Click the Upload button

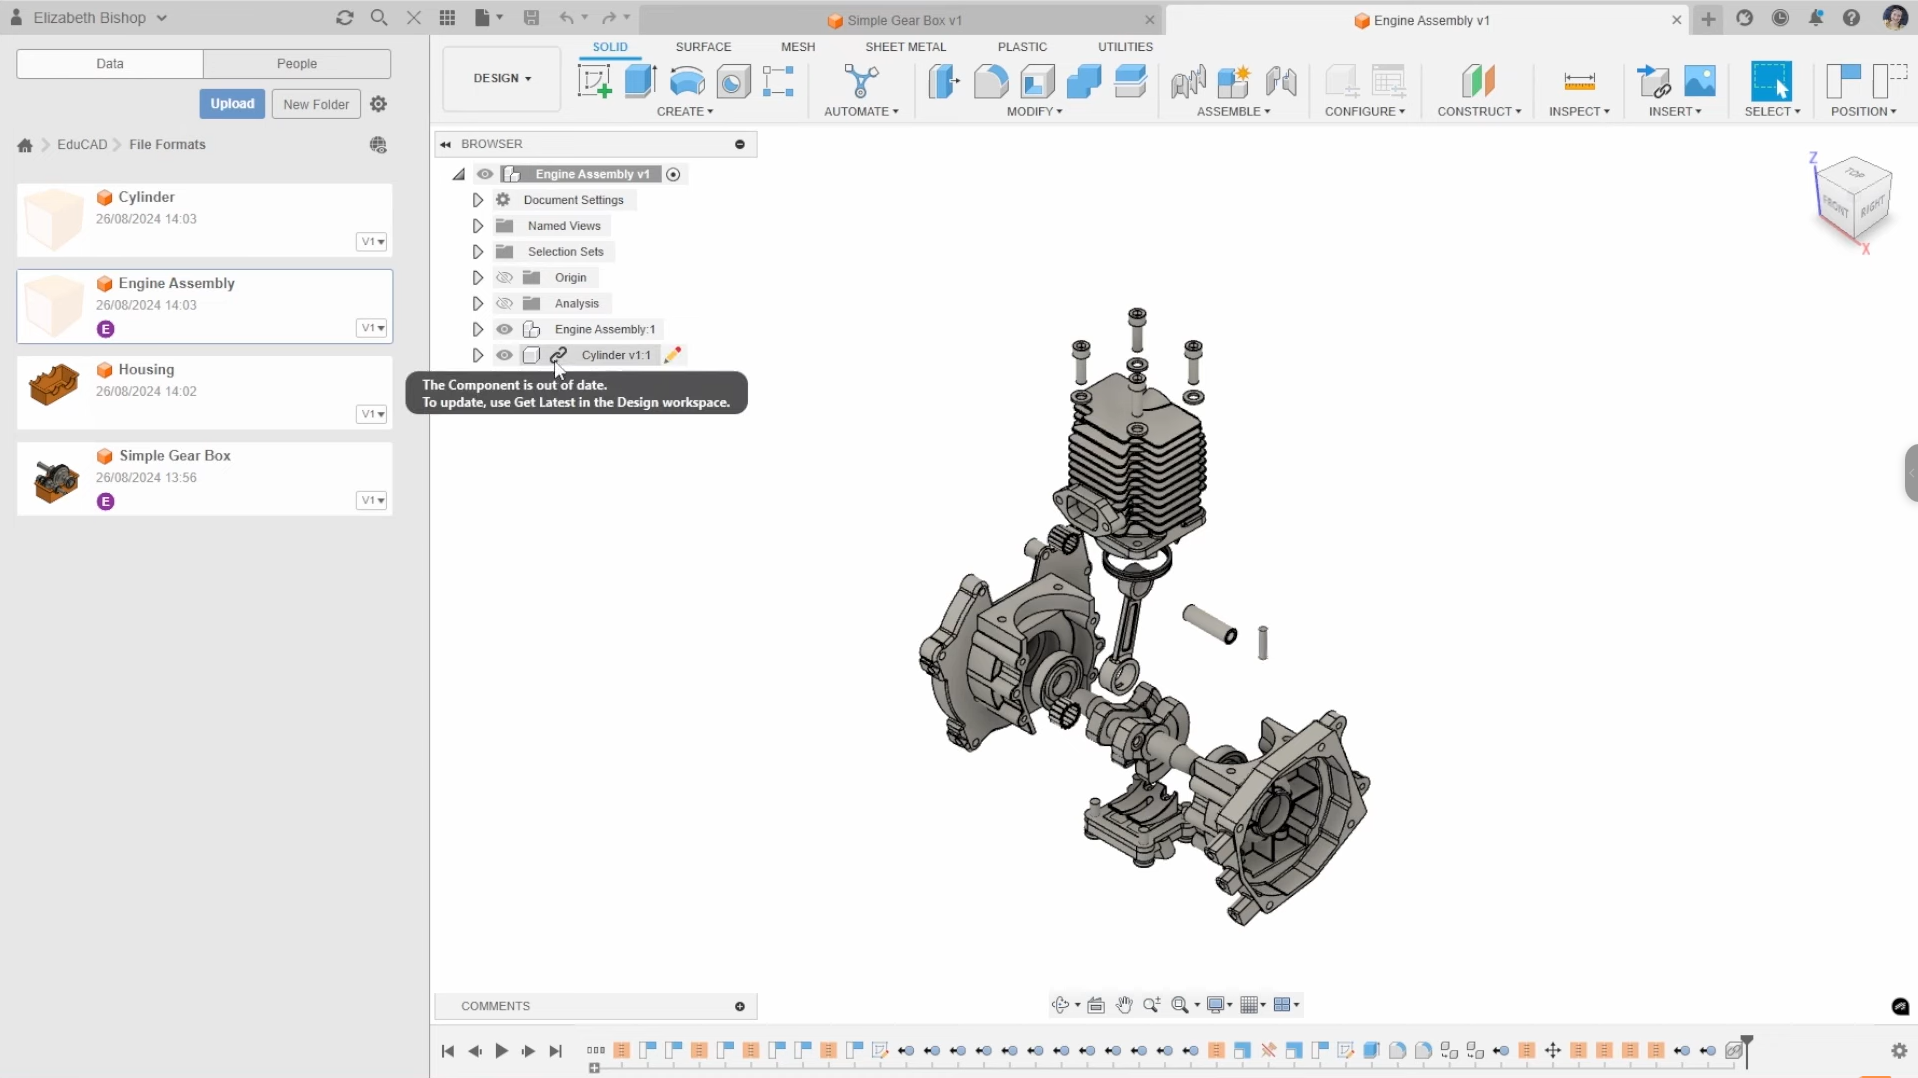coord(232,104)
